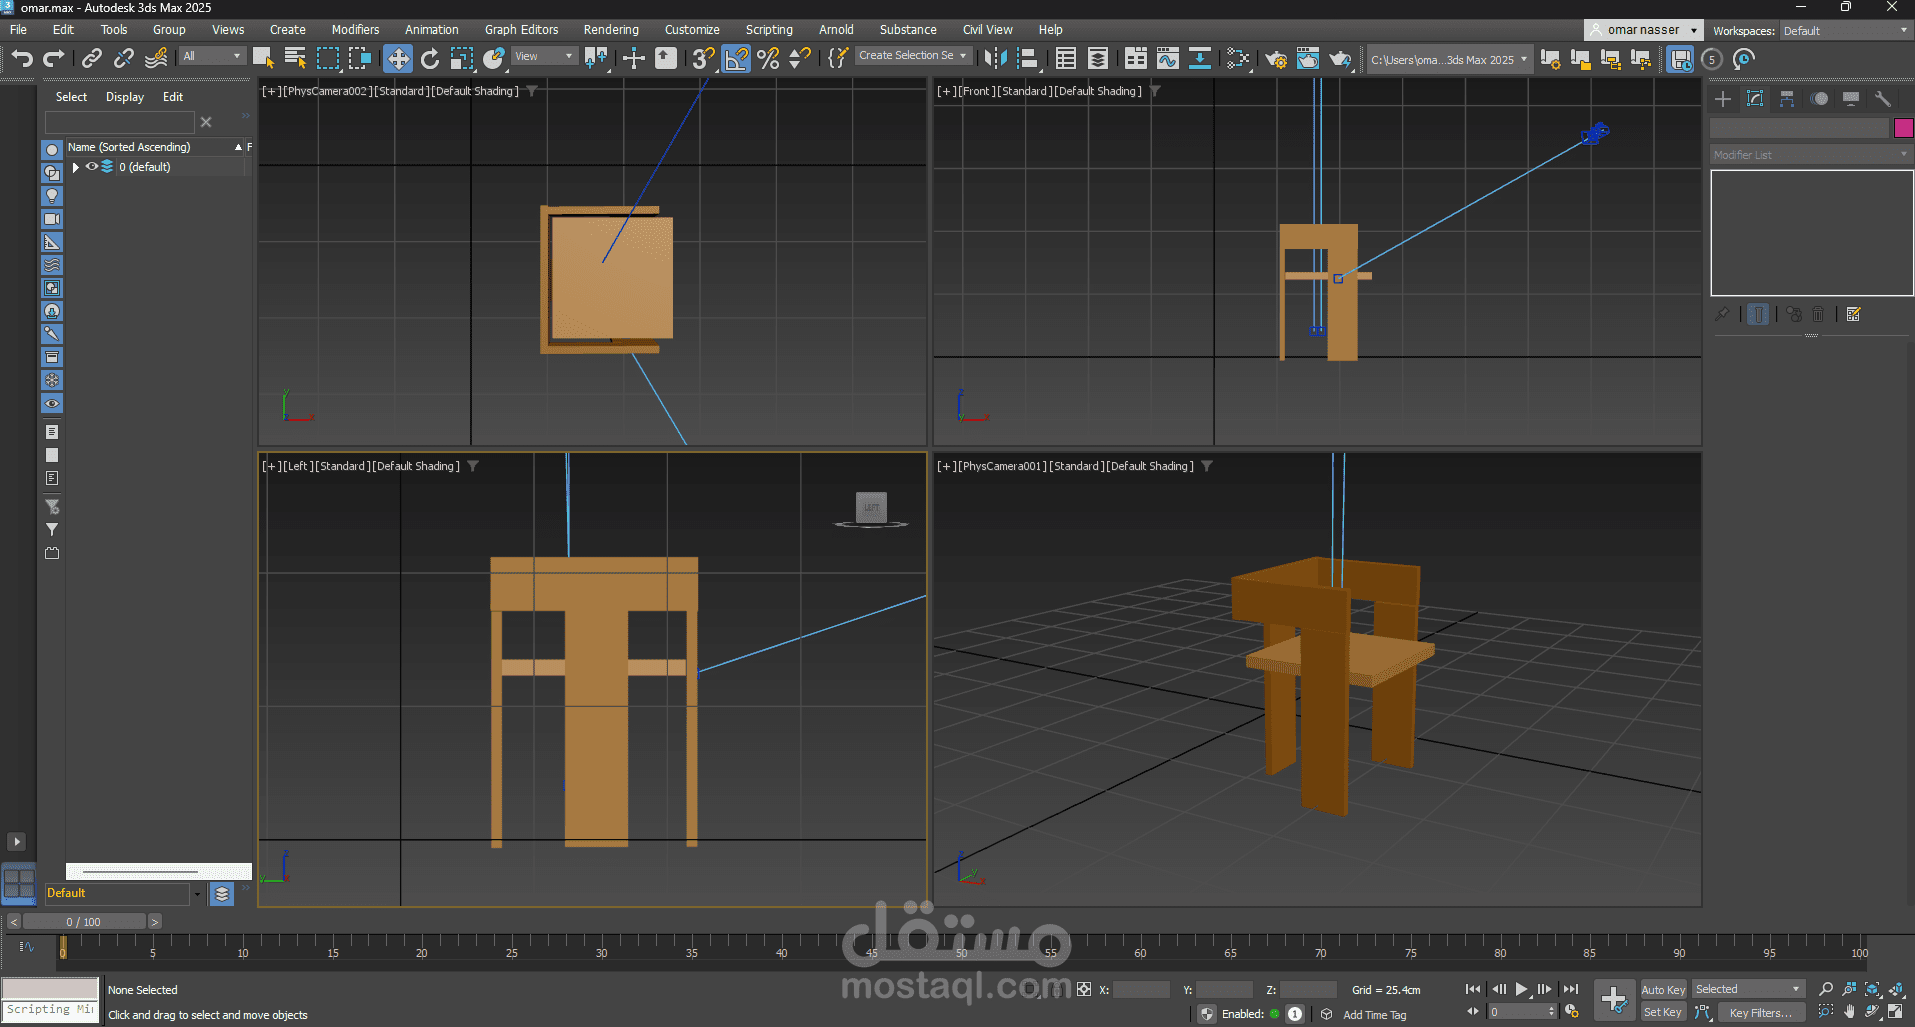Viewport: 1915px width, 1027px height.
Task: Open Render Setup from the toolbar
Action: tap(1277, 59)
